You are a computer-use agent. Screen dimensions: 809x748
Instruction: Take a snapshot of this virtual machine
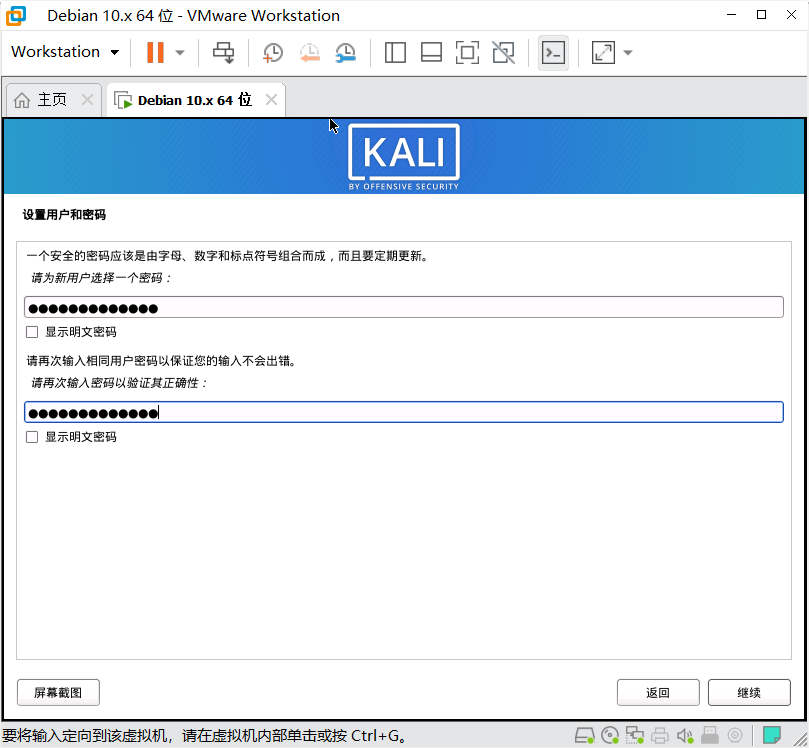pos(272,53)
